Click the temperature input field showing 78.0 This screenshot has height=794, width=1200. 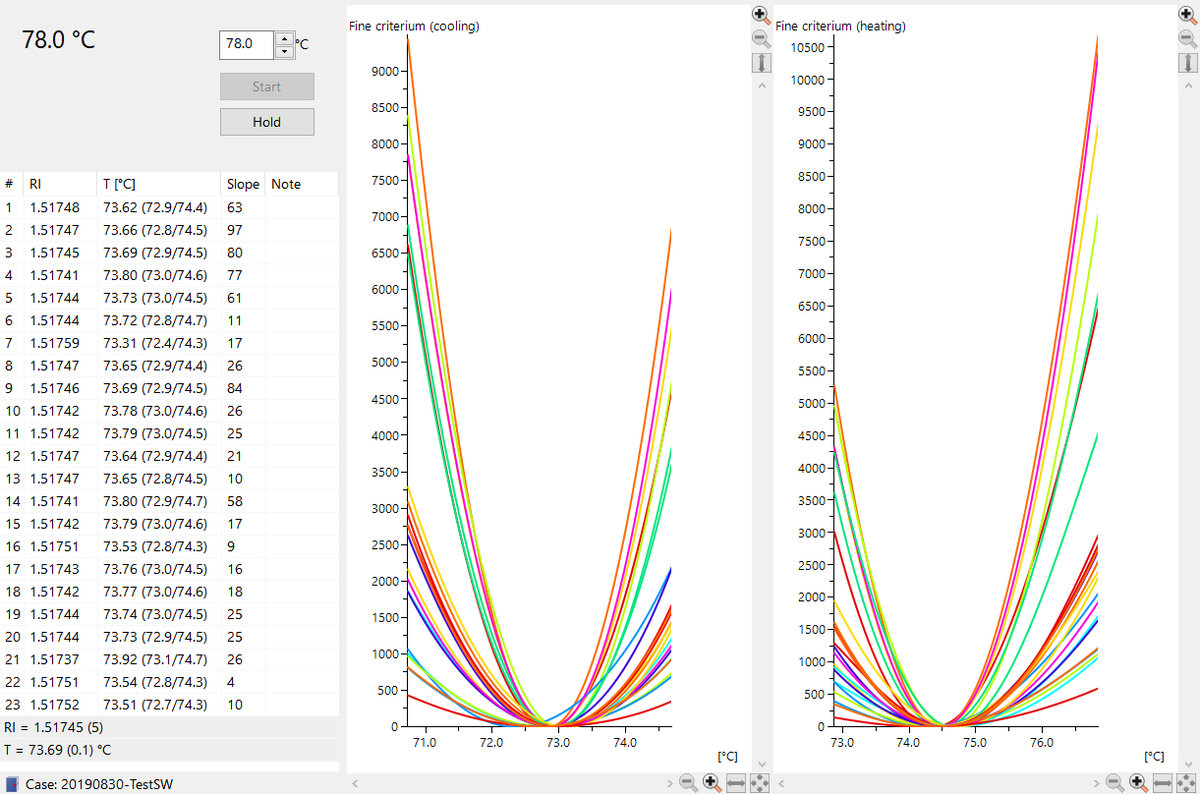coord(245,44)
